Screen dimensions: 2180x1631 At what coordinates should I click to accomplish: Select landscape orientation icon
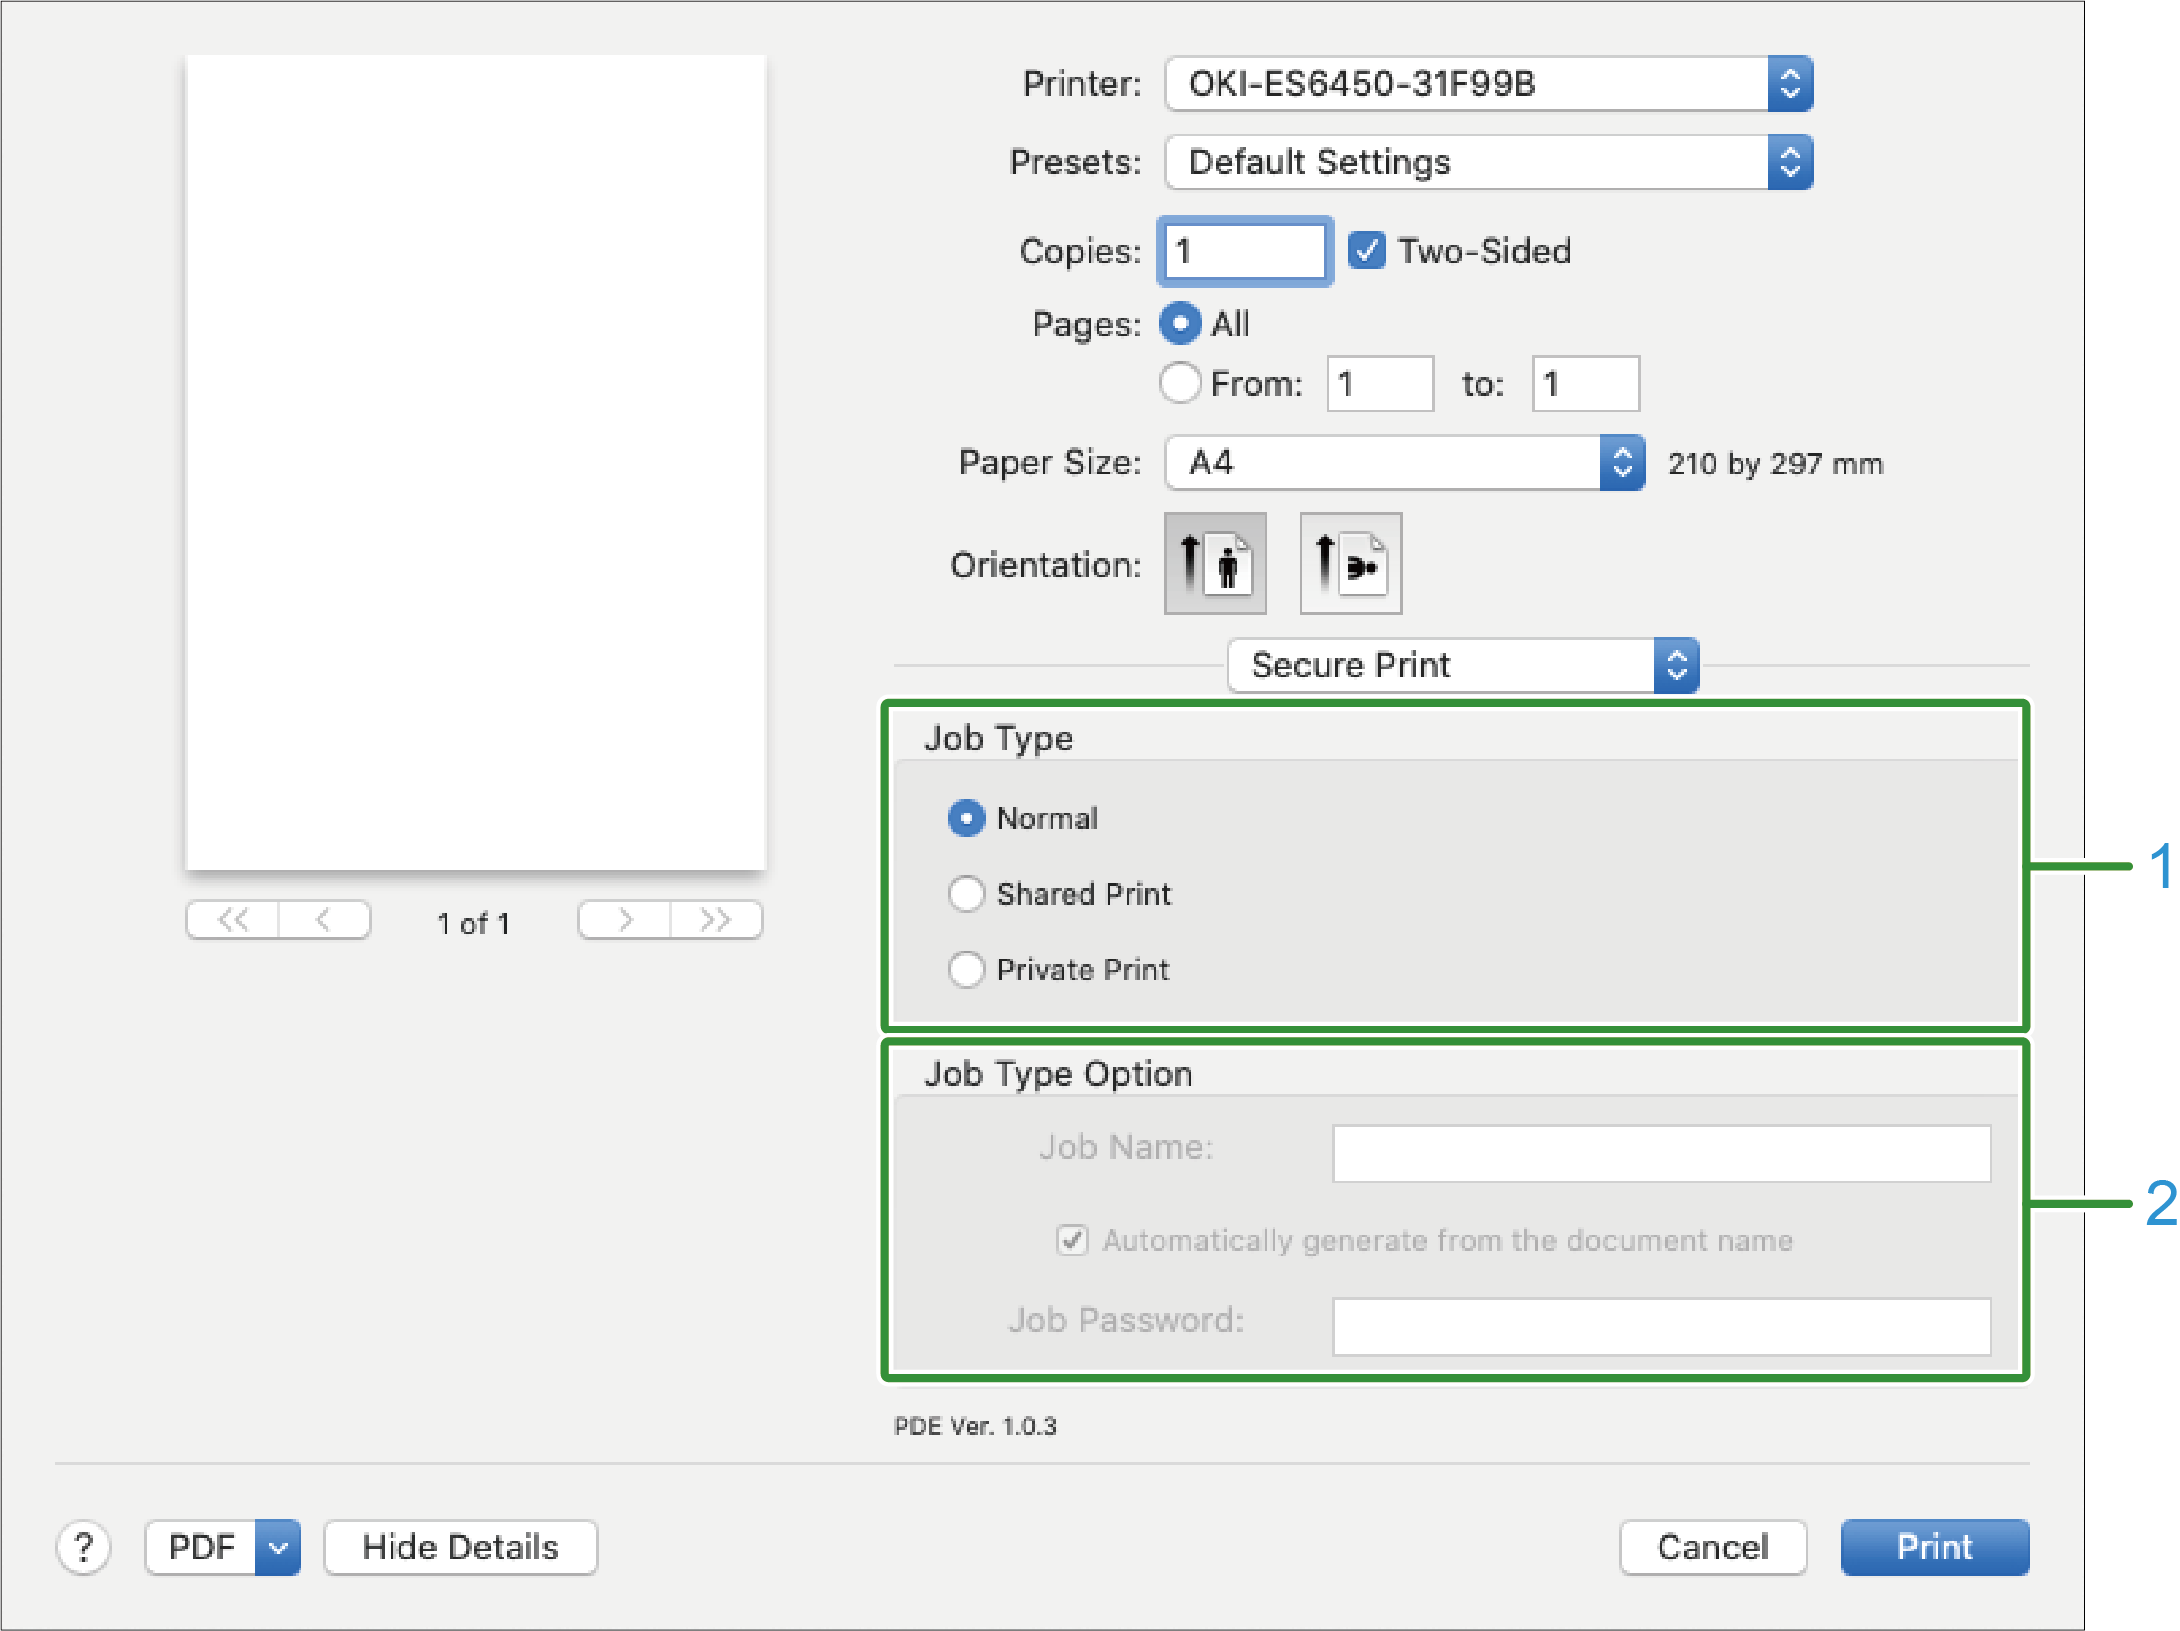point(1350,563)
